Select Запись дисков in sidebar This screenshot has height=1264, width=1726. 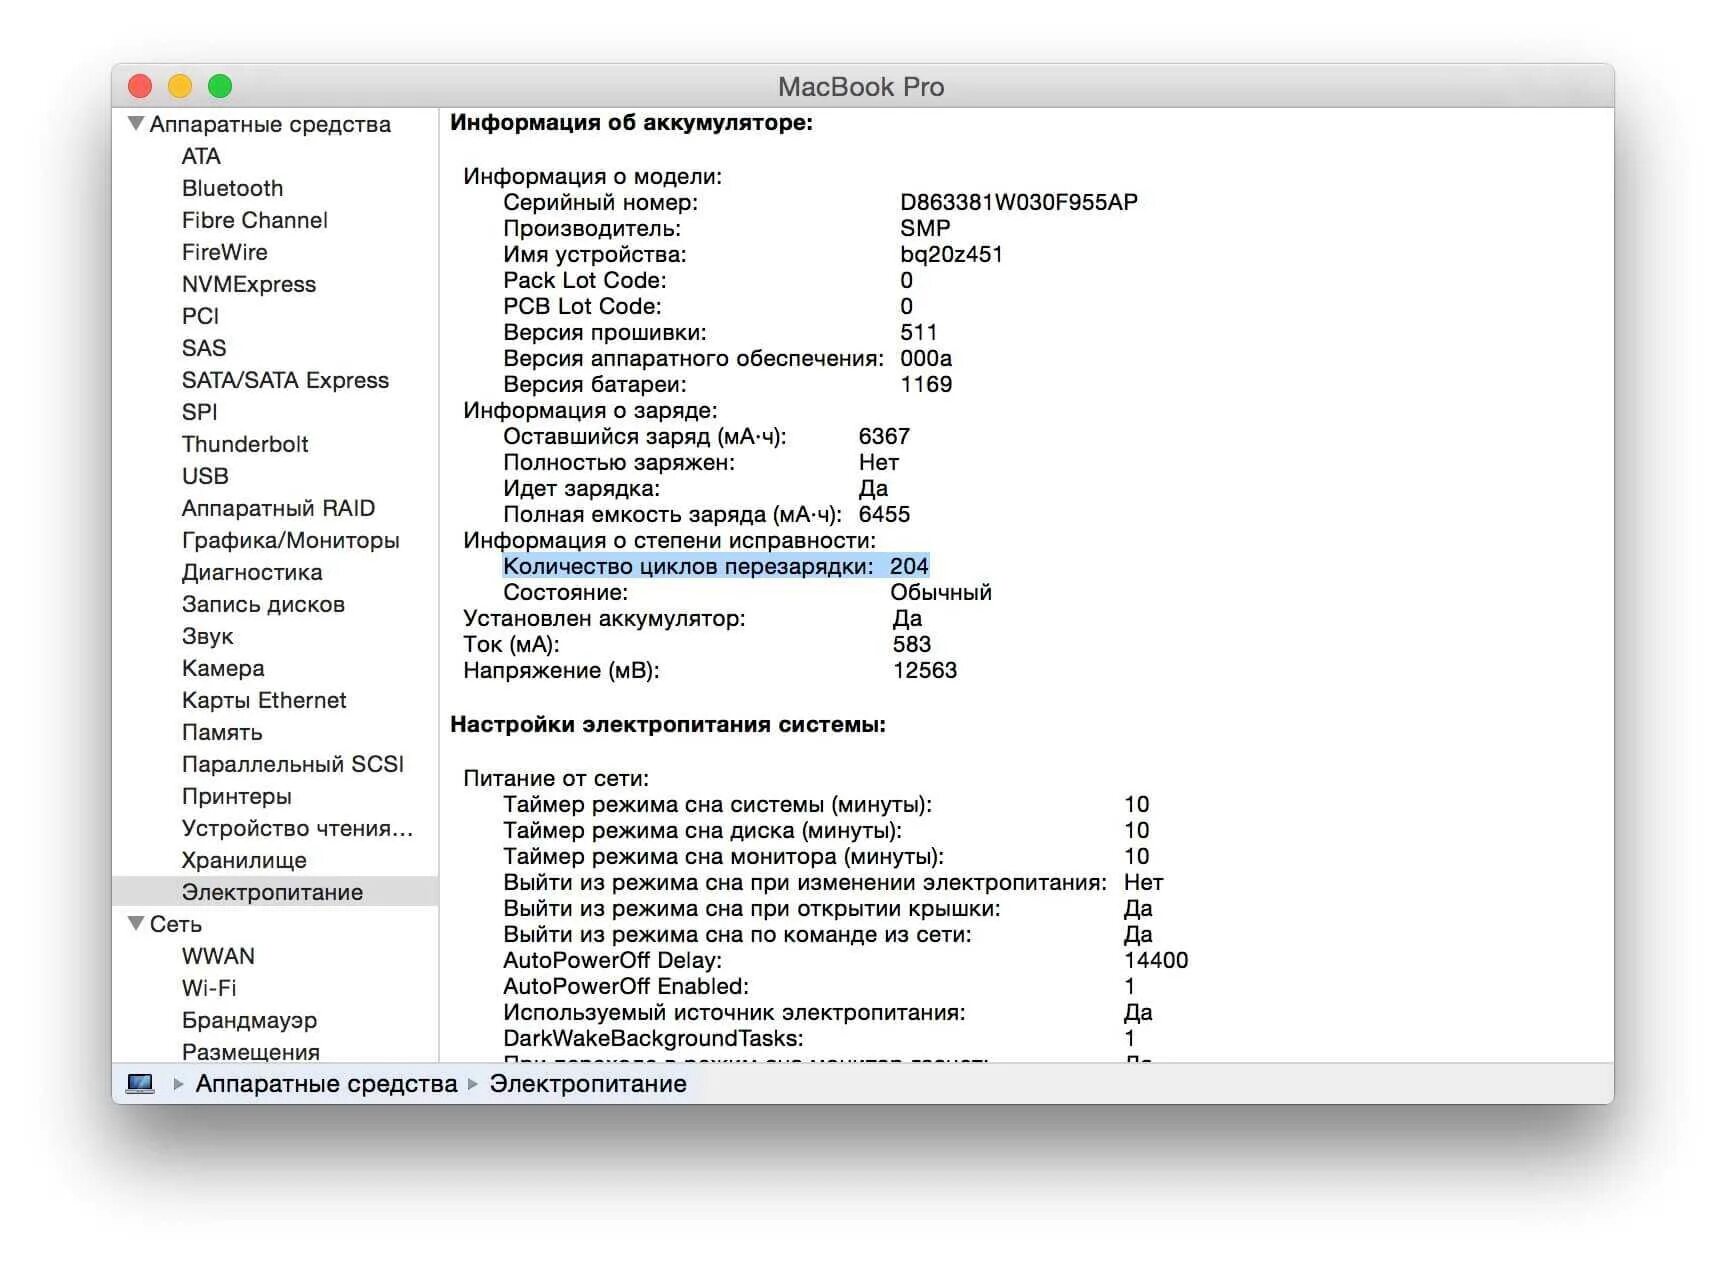(x=263, y=604)
